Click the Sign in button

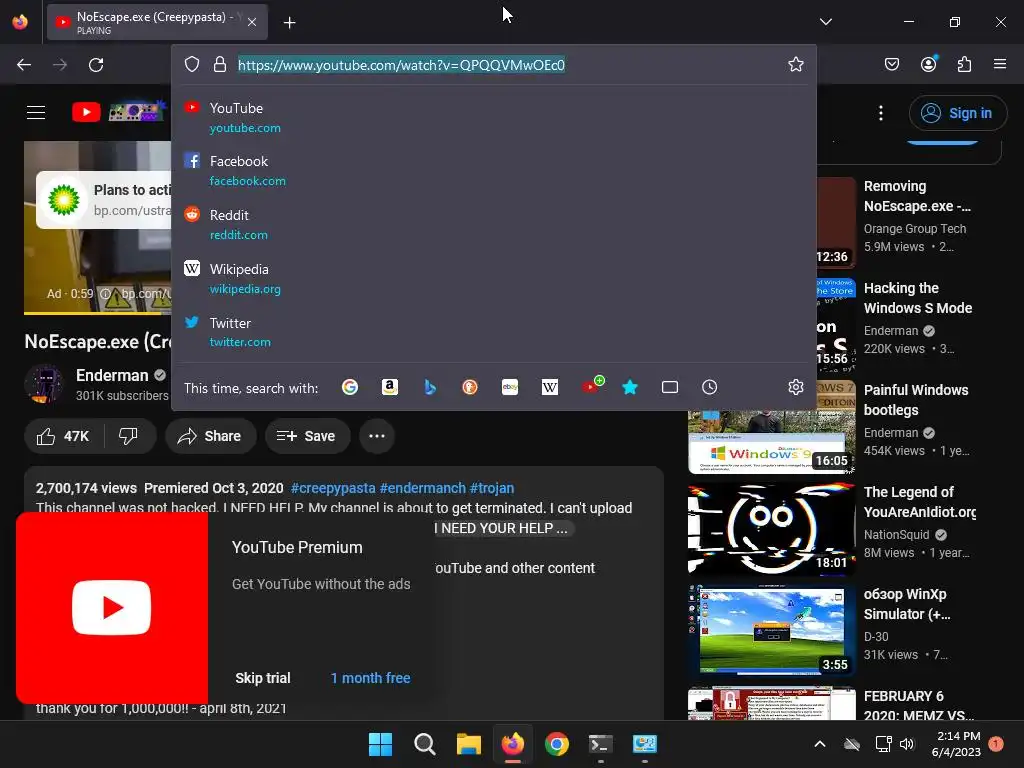[x=957, y=113]
